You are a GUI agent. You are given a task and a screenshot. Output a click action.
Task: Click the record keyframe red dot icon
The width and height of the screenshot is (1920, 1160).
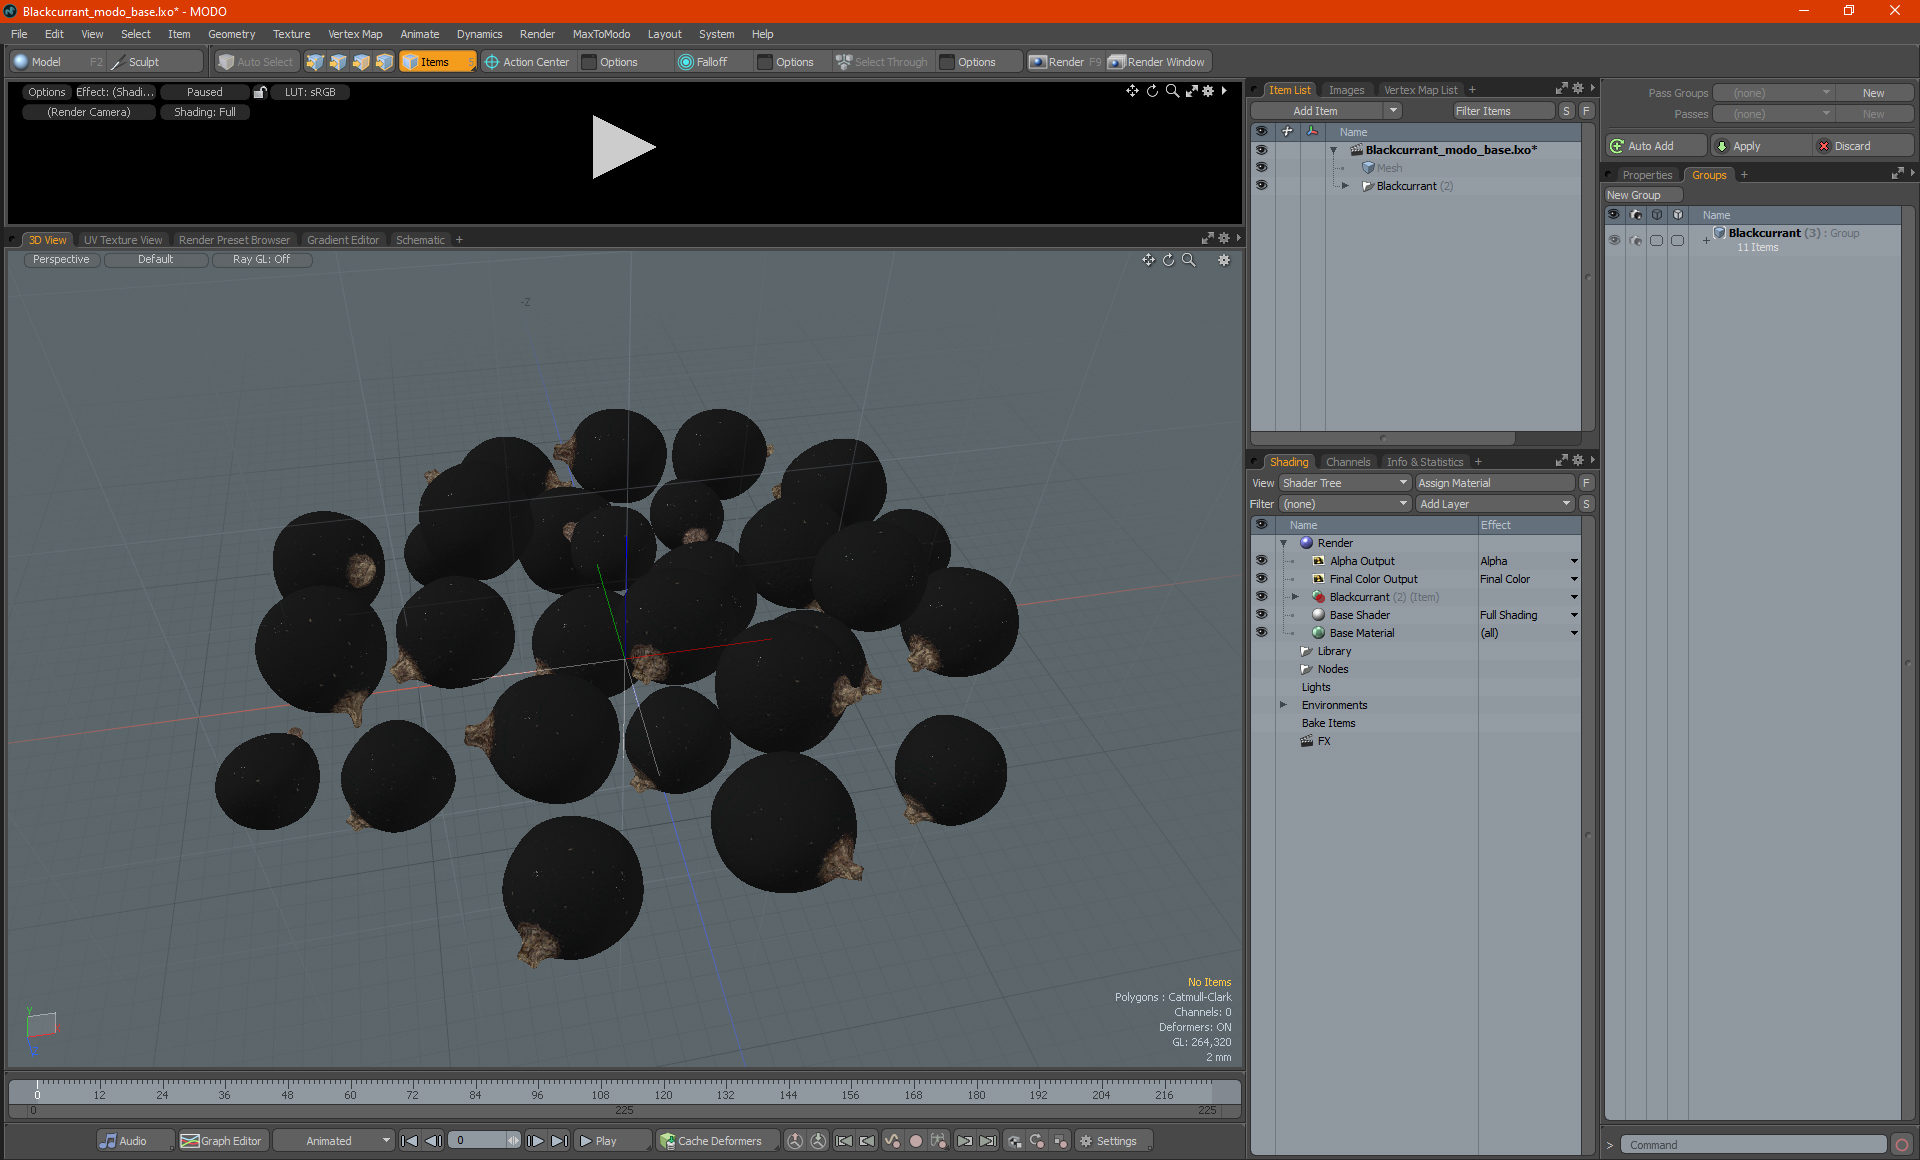point(915,1141)
